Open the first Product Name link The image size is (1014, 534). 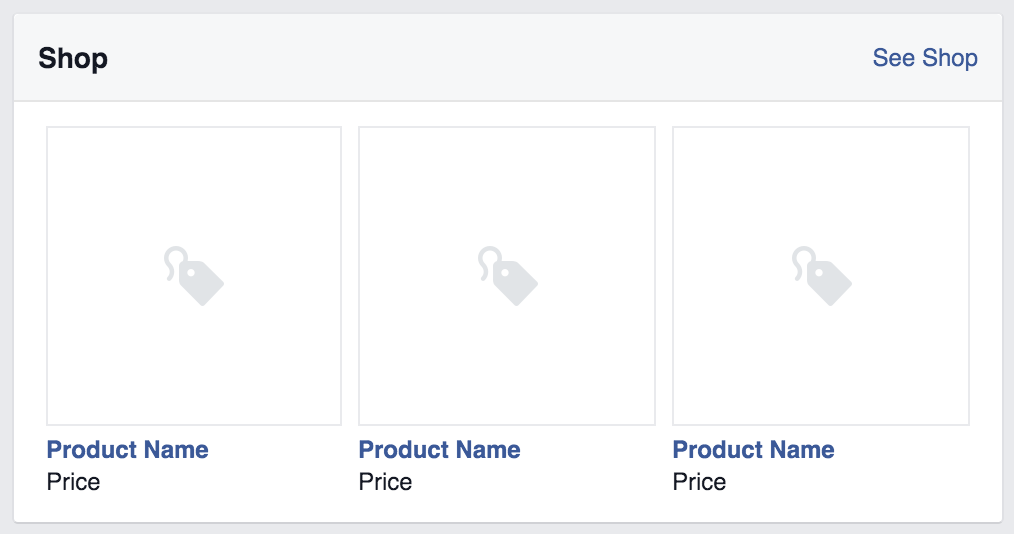click(x=128, y=450)
